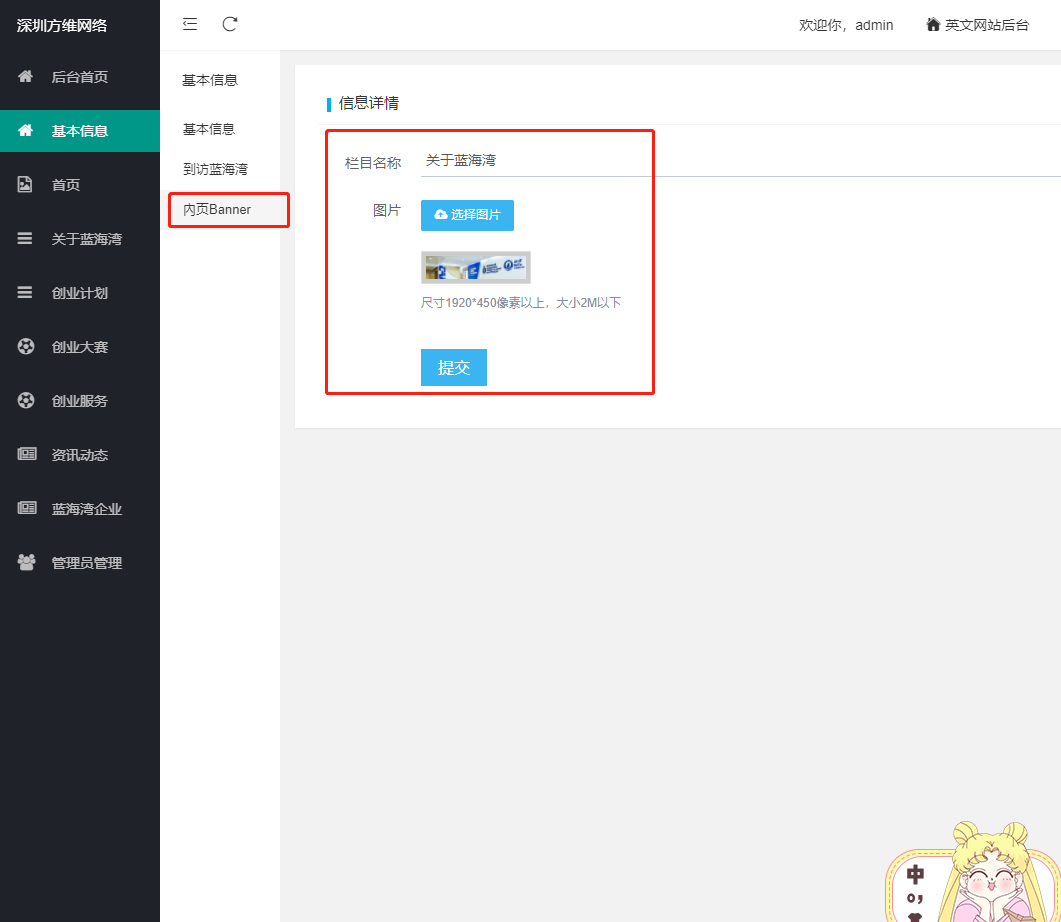Click the image icon beside 首页
Screen dimensions: 1061x922
pos(26,185)
